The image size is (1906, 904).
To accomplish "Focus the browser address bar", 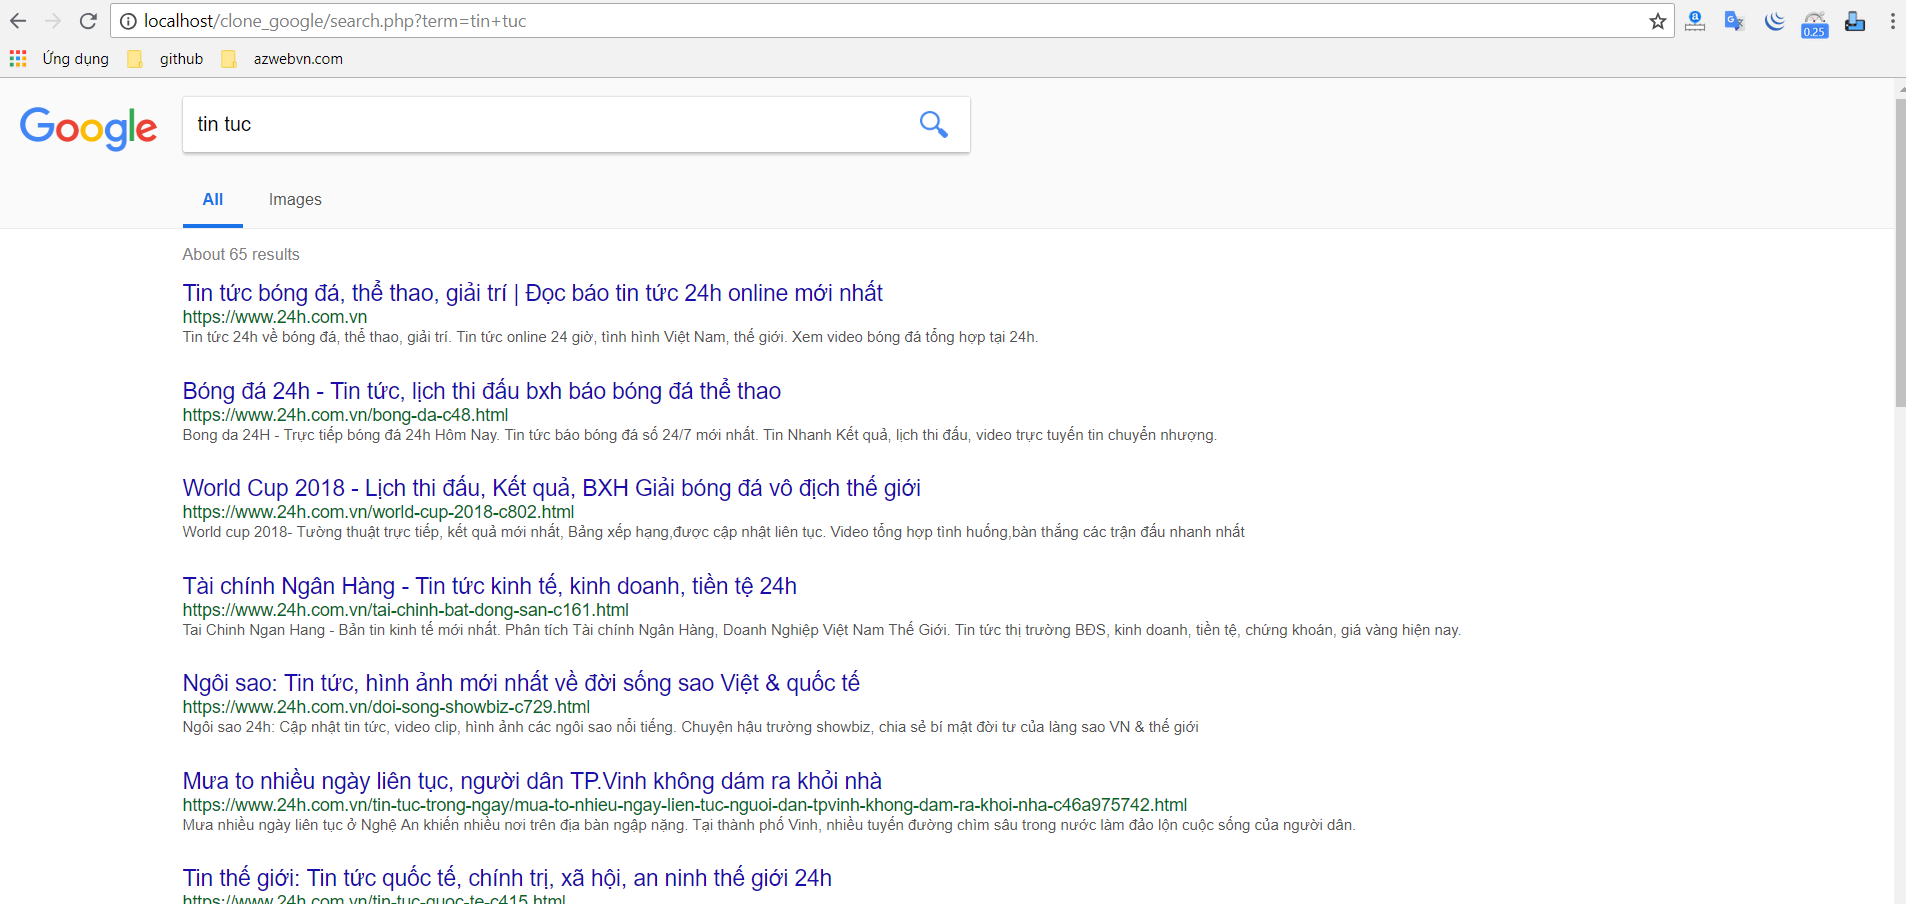I will (x=890, y=21).
